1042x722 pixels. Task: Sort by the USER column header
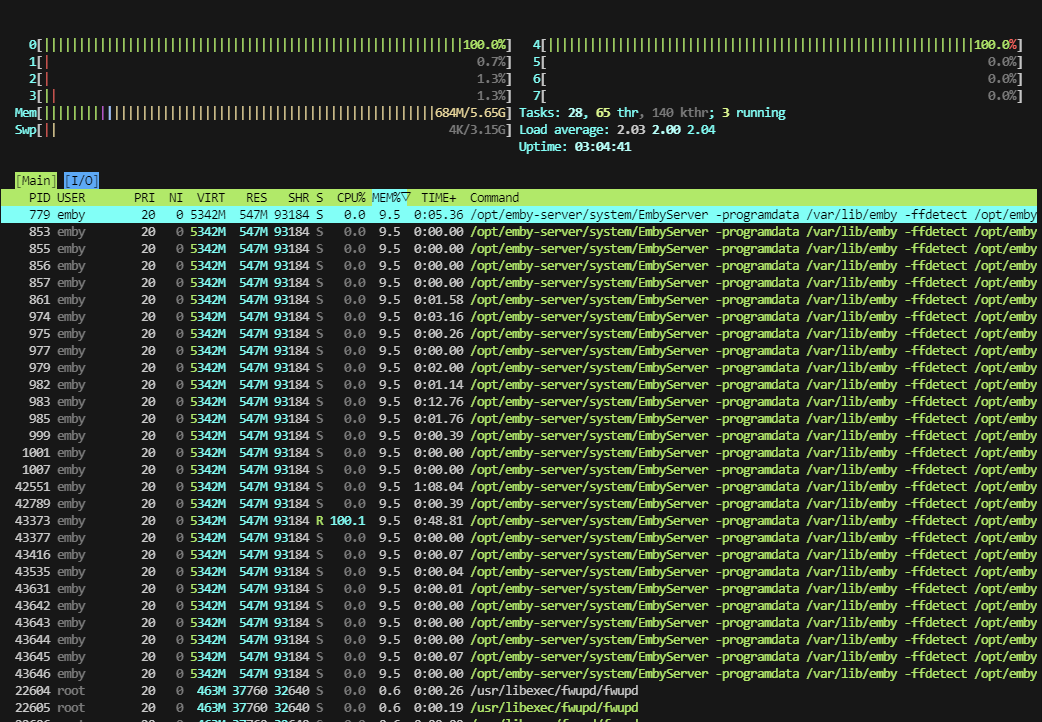71,198
